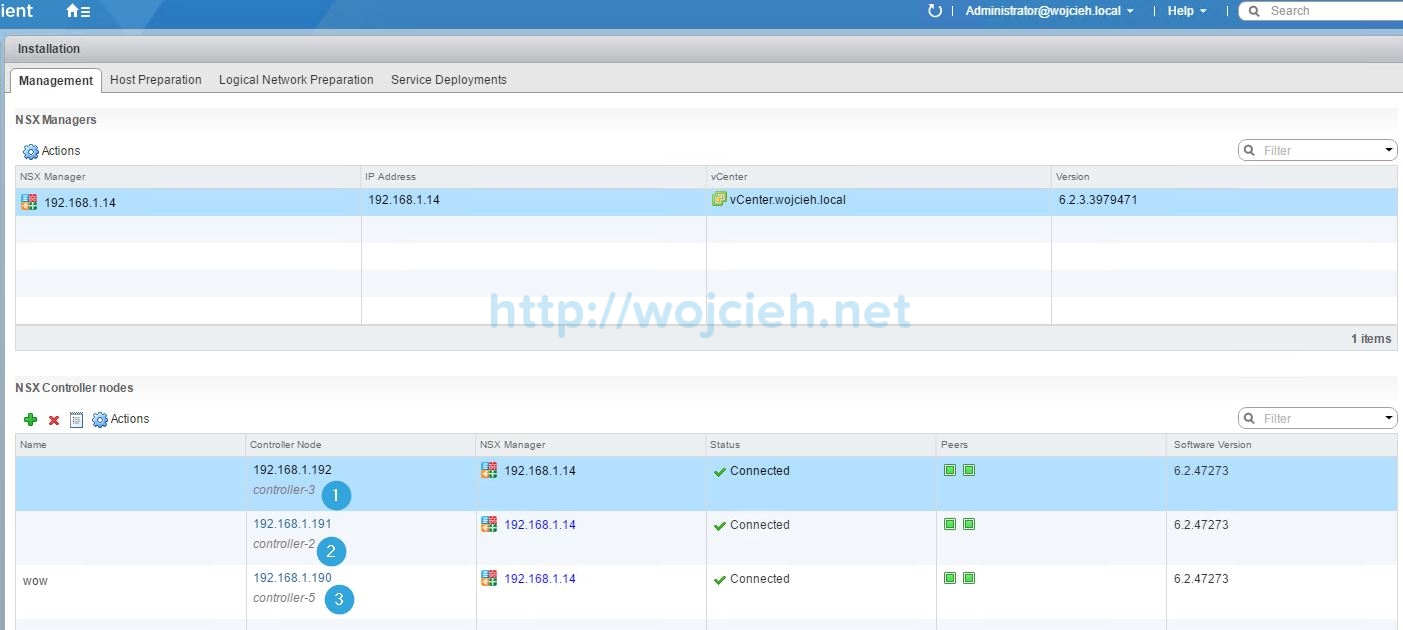Click NSX Manager icon in controller-3 row
This screenshot has height=630, width=1403.
489,470
